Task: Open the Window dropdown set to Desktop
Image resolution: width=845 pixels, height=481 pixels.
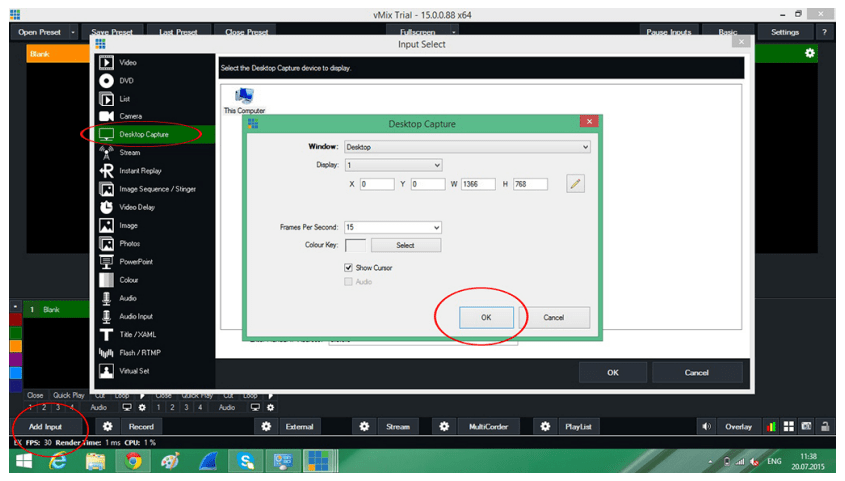Action: tap(467, 147)
